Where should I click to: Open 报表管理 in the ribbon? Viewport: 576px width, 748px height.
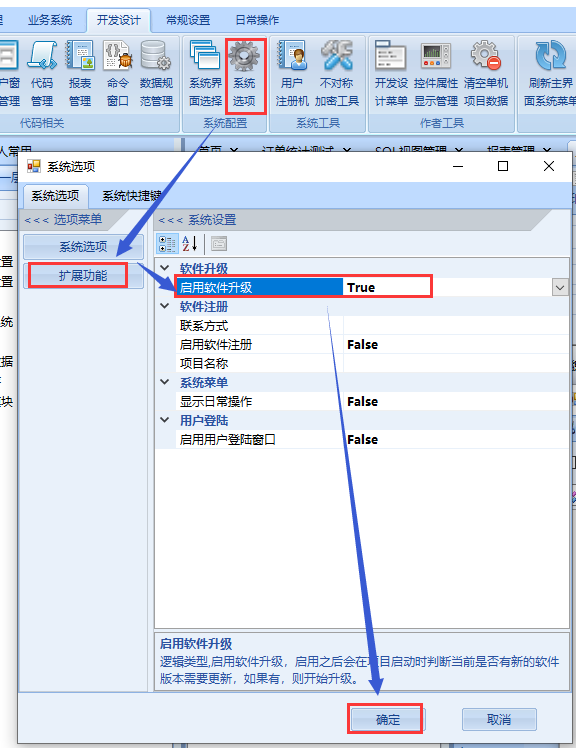pyautogui.click(x=80, y=75)
